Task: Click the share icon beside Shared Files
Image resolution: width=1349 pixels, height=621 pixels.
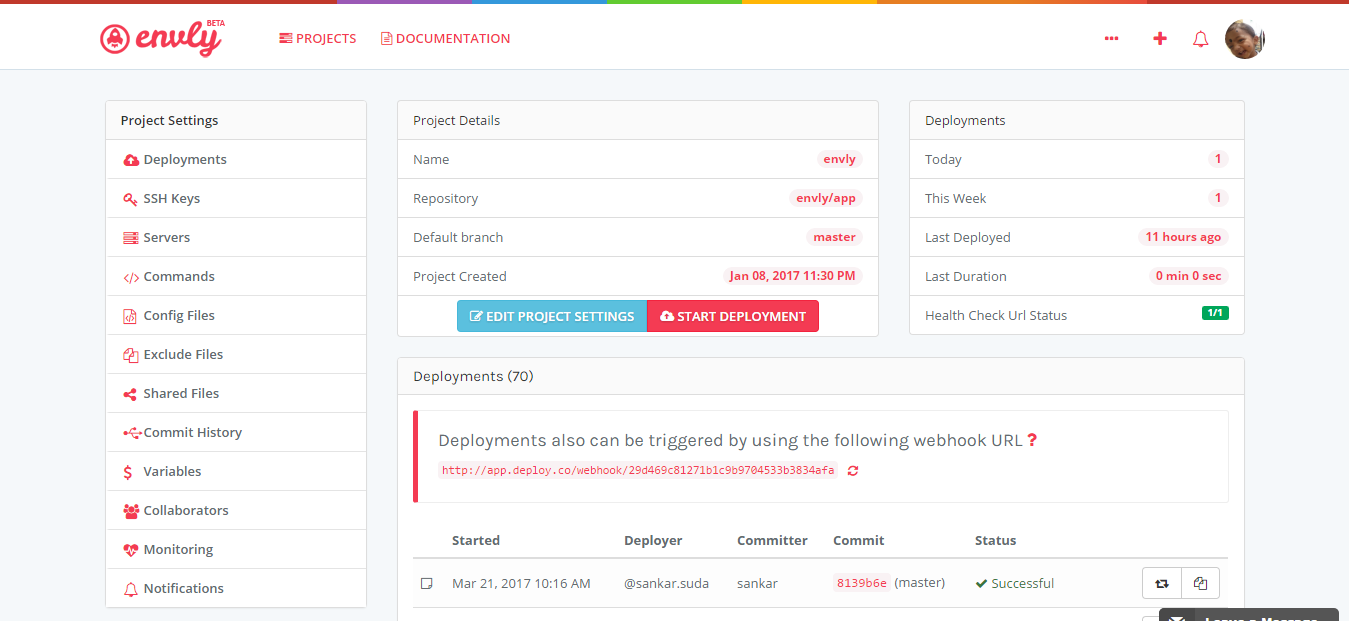Action: pos(130,394)
